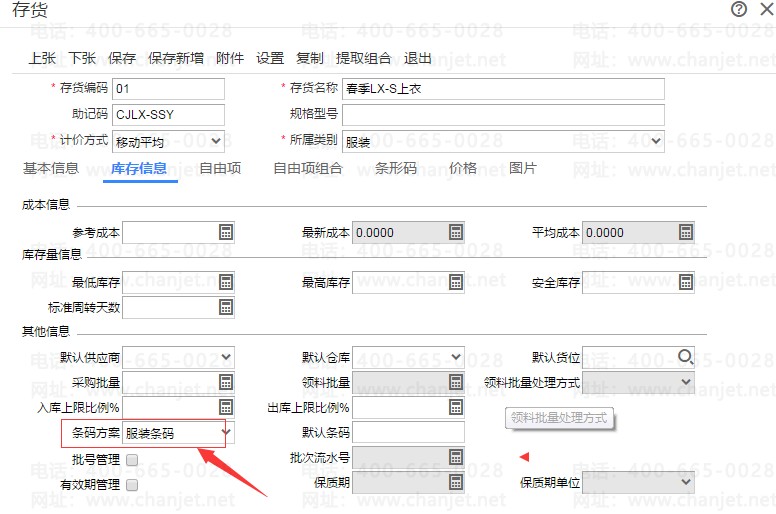
Task: Open 图片 tab
Action: [x=523, y=169]
